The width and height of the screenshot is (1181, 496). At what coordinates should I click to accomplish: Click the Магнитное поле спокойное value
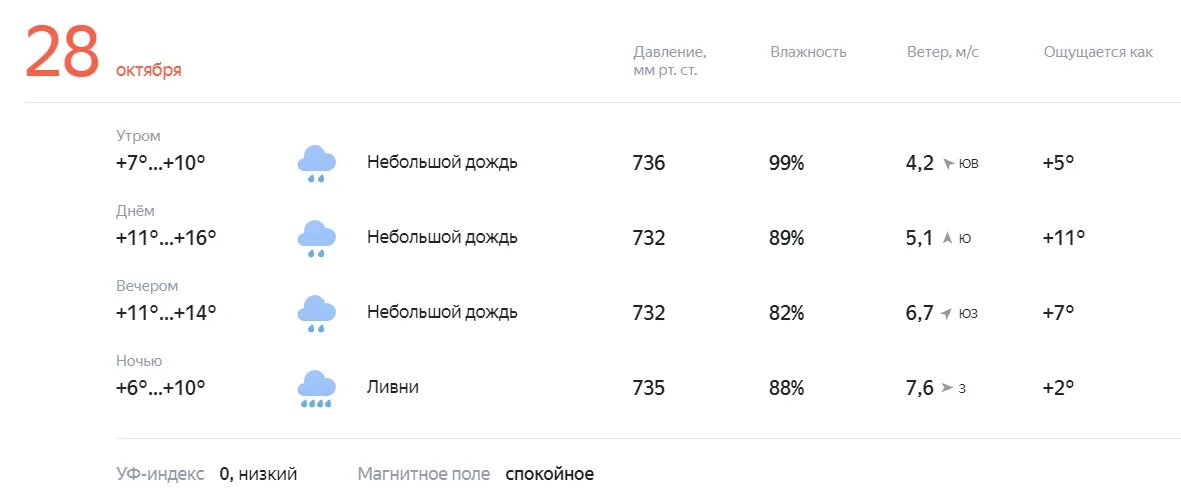coord(549,474)
